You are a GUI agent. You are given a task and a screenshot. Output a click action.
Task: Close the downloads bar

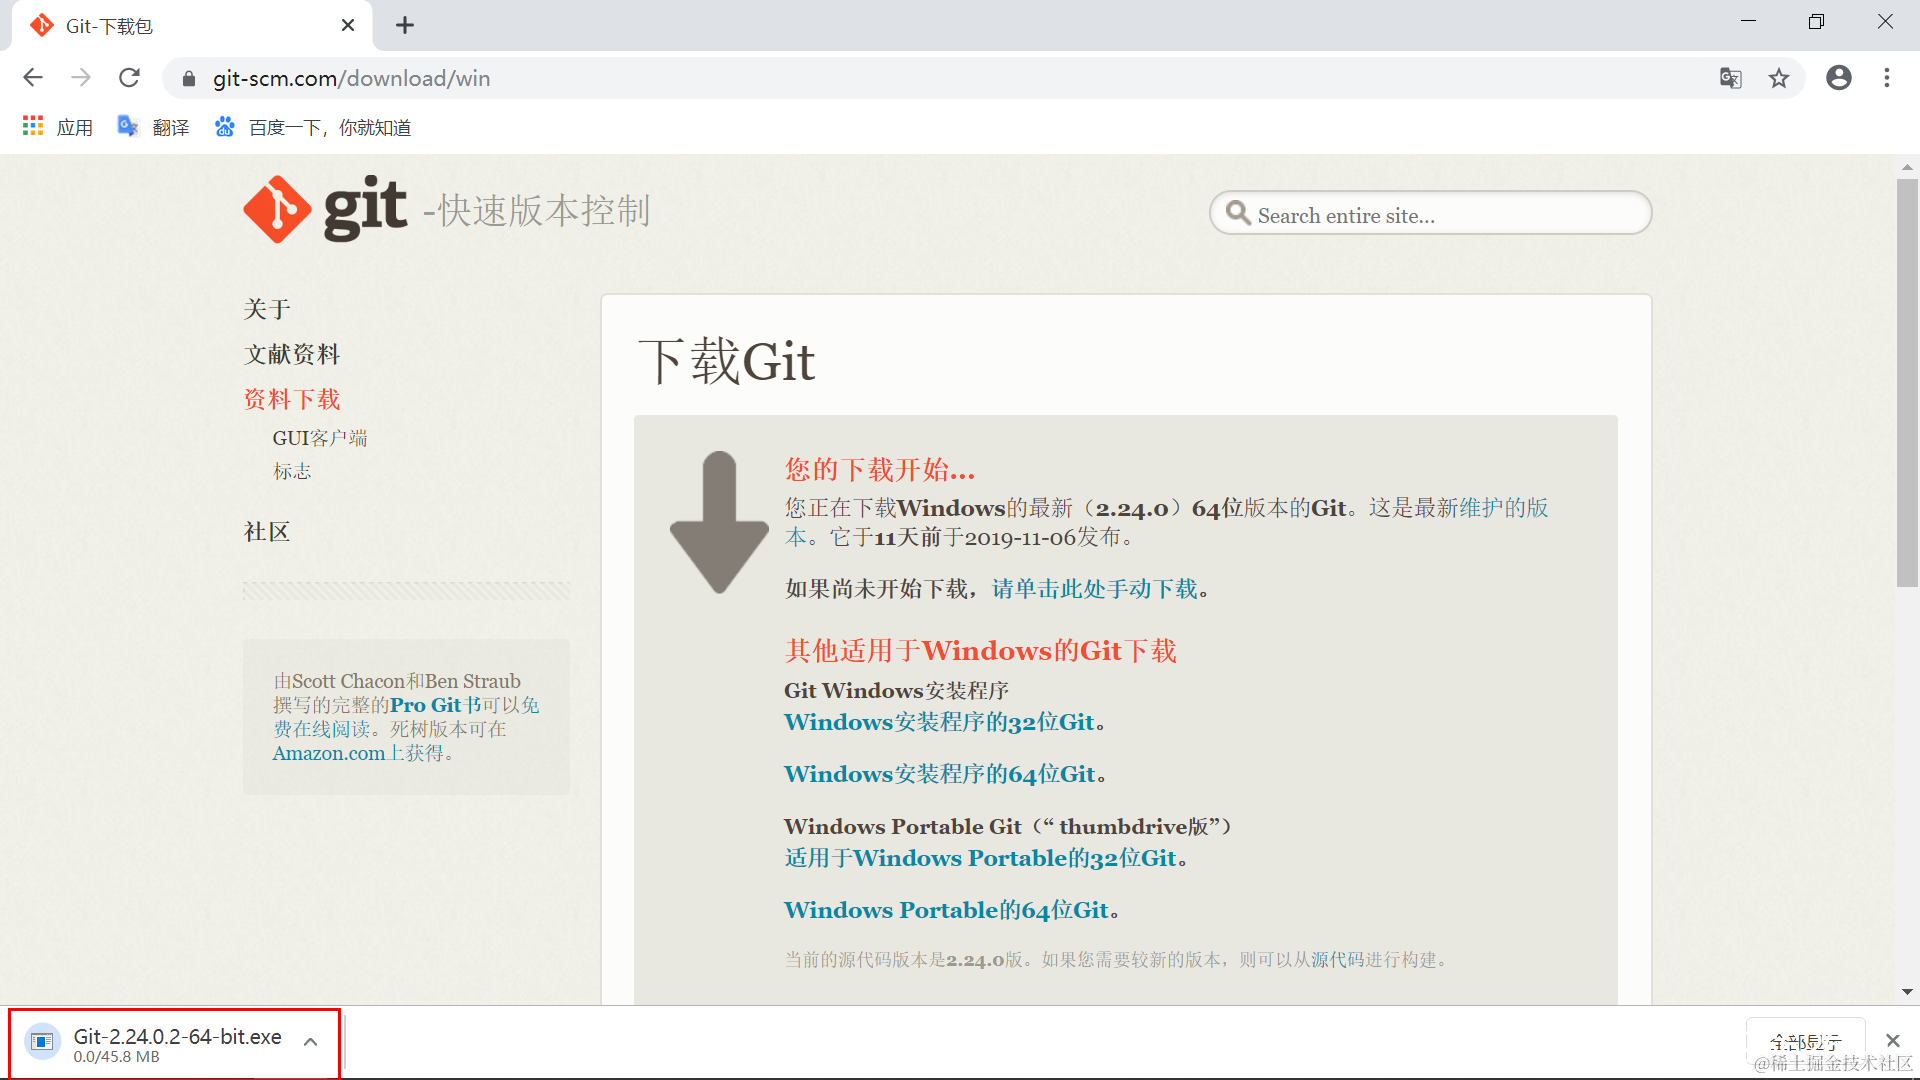[x=1892, y=1041]
